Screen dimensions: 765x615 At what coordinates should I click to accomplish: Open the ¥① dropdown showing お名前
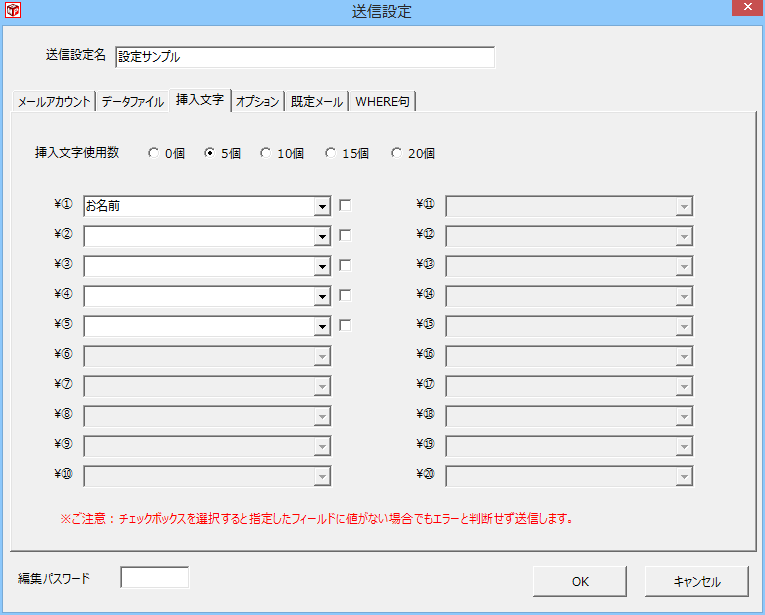(322, 207)
